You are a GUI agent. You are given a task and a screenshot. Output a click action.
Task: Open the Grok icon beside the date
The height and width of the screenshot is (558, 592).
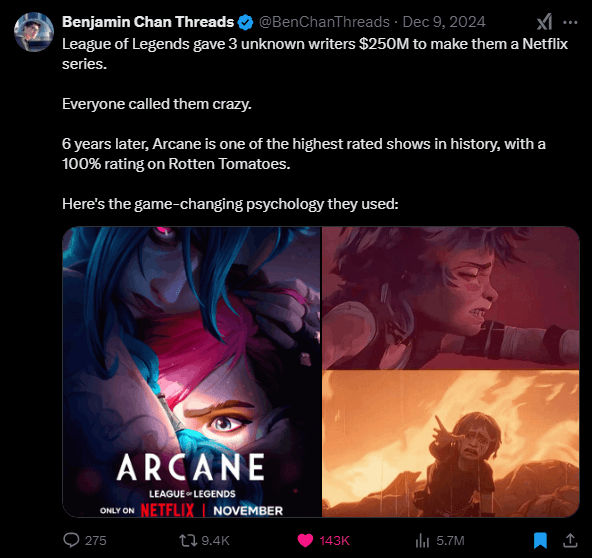click(x=544, y=22)
